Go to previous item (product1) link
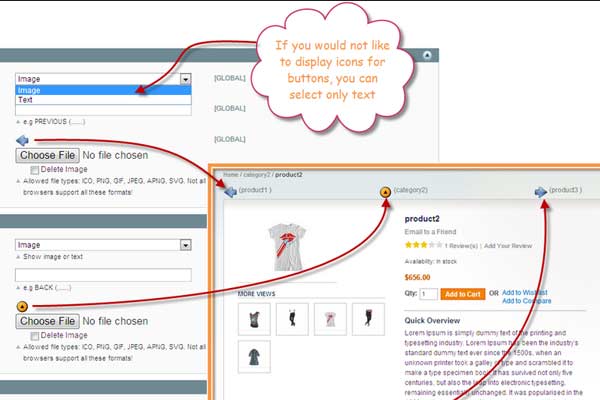The image size is (600, 400). pos(255,190)
